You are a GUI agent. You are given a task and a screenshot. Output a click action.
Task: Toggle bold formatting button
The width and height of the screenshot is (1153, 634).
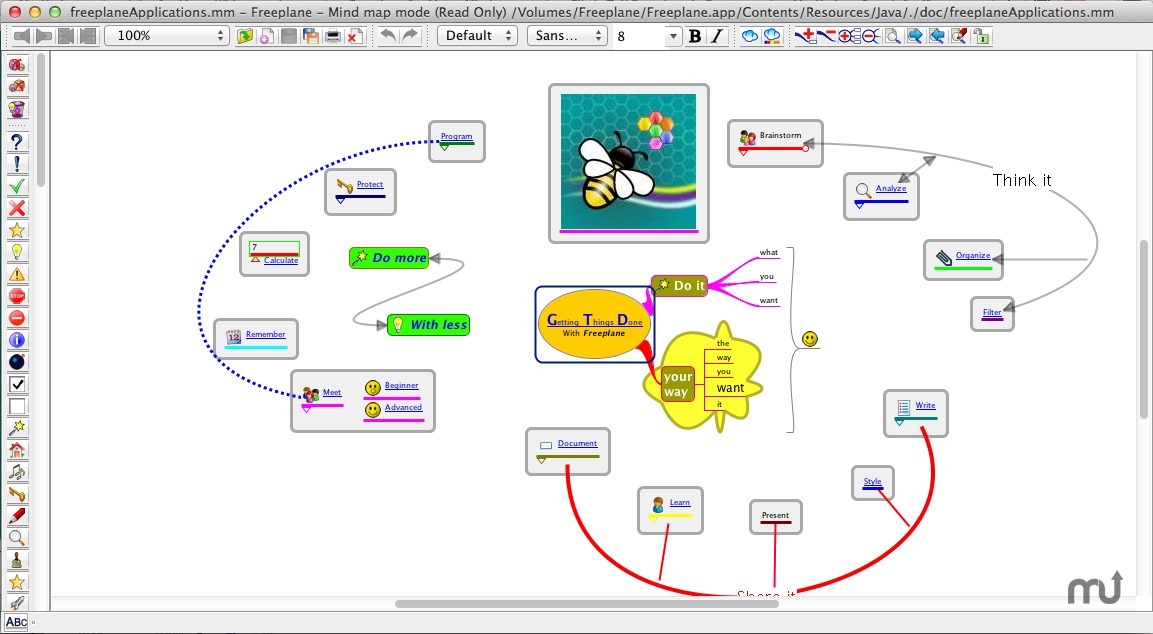(x=695, y=36)
